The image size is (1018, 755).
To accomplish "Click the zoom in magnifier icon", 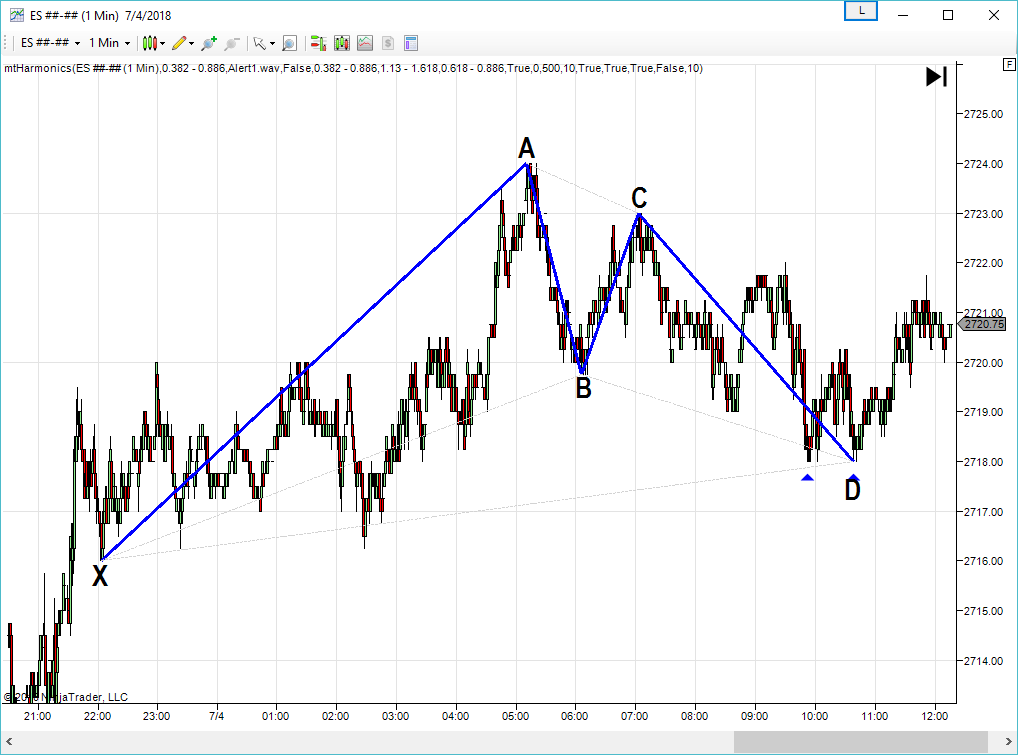I will (x=208, y=43).
